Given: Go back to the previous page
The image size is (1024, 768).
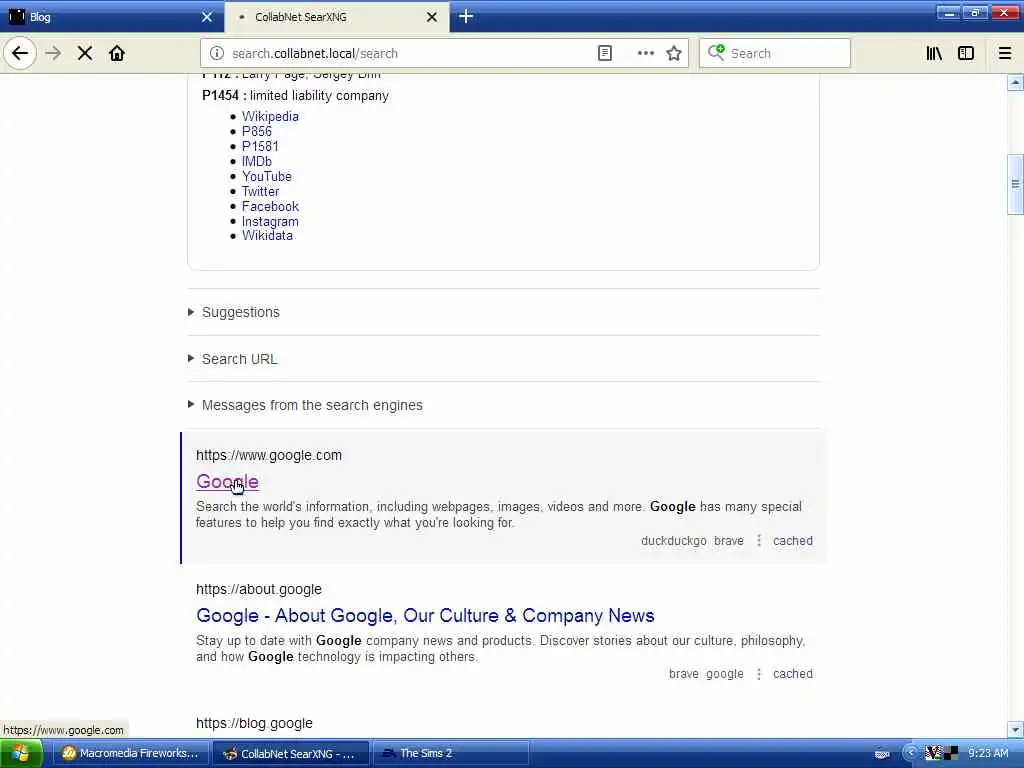Looking at the screenshot, I should coord(20,53).
